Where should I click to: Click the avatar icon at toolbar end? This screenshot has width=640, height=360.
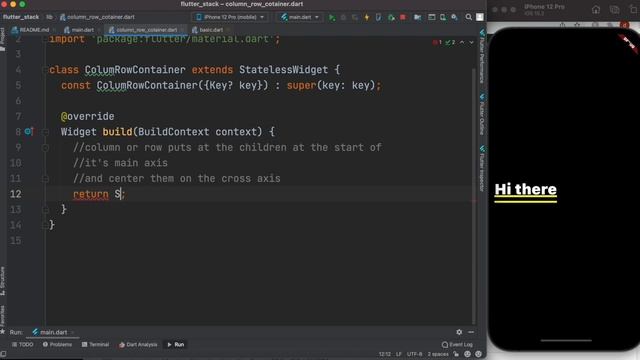tap(480, 17)
